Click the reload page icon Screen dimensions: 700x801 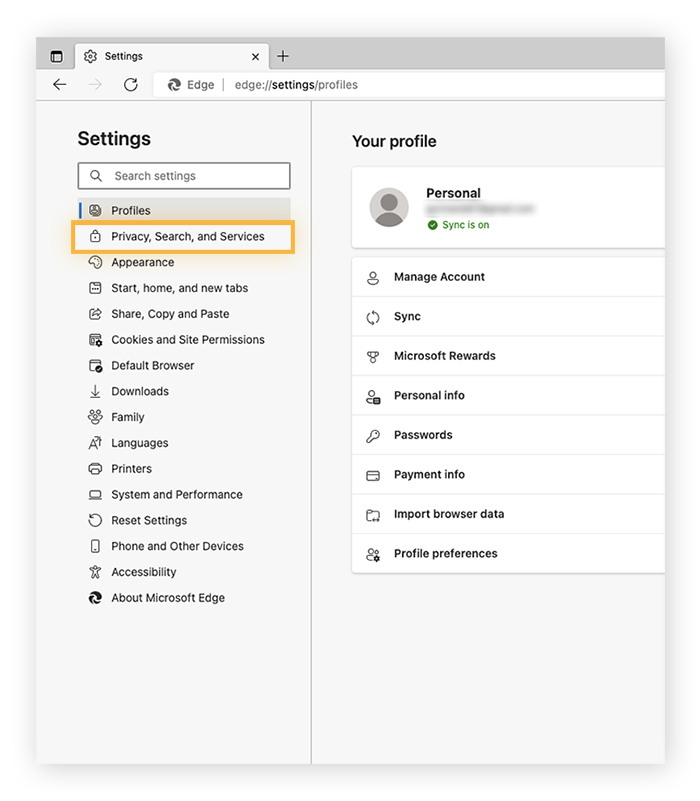130,85
